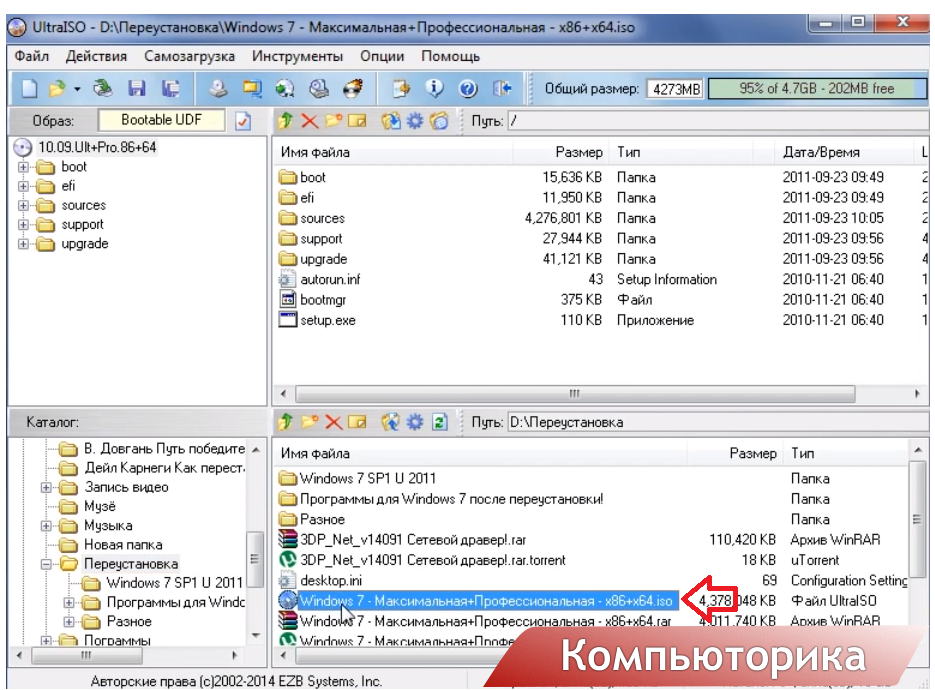
Task: Click the Open file folder icon
Action: 56,89
